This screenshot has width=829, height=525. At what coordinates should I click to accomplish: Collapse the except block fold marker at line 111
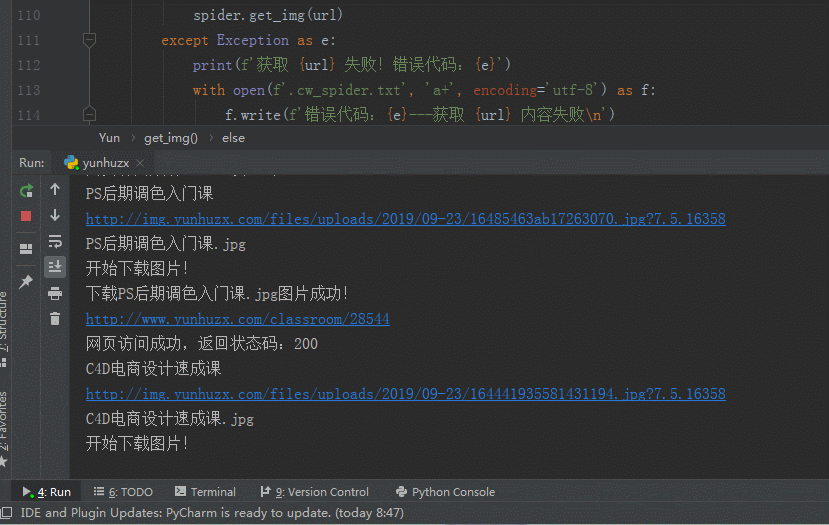coord(89,40)
